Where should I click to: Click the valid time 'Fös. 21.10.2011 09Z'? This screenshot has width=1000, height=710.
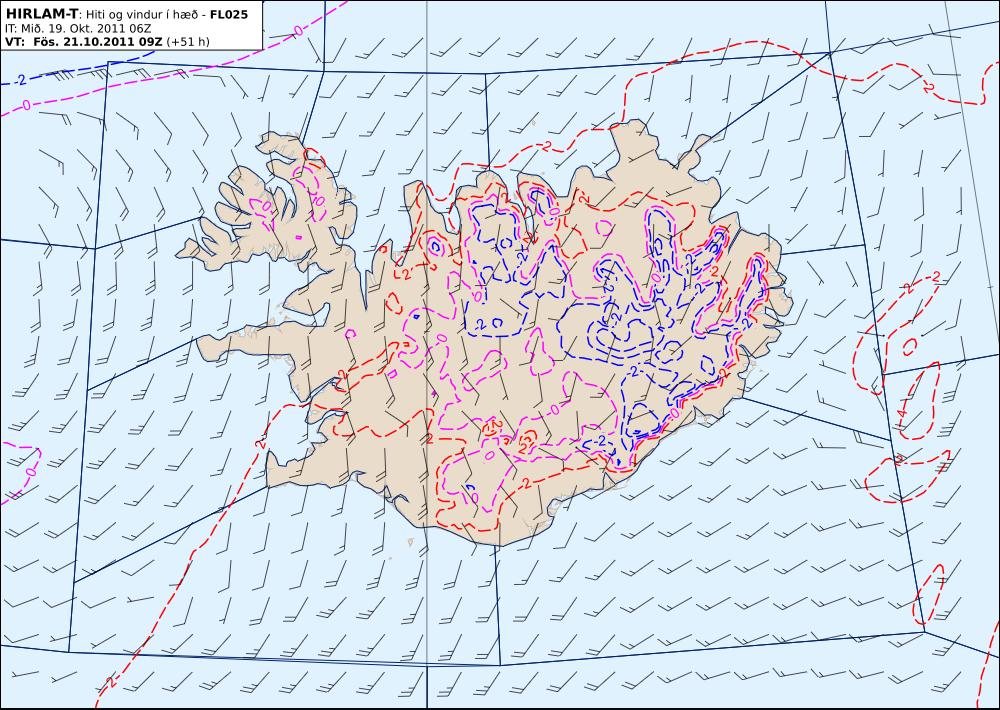click(x=98, y=42)
